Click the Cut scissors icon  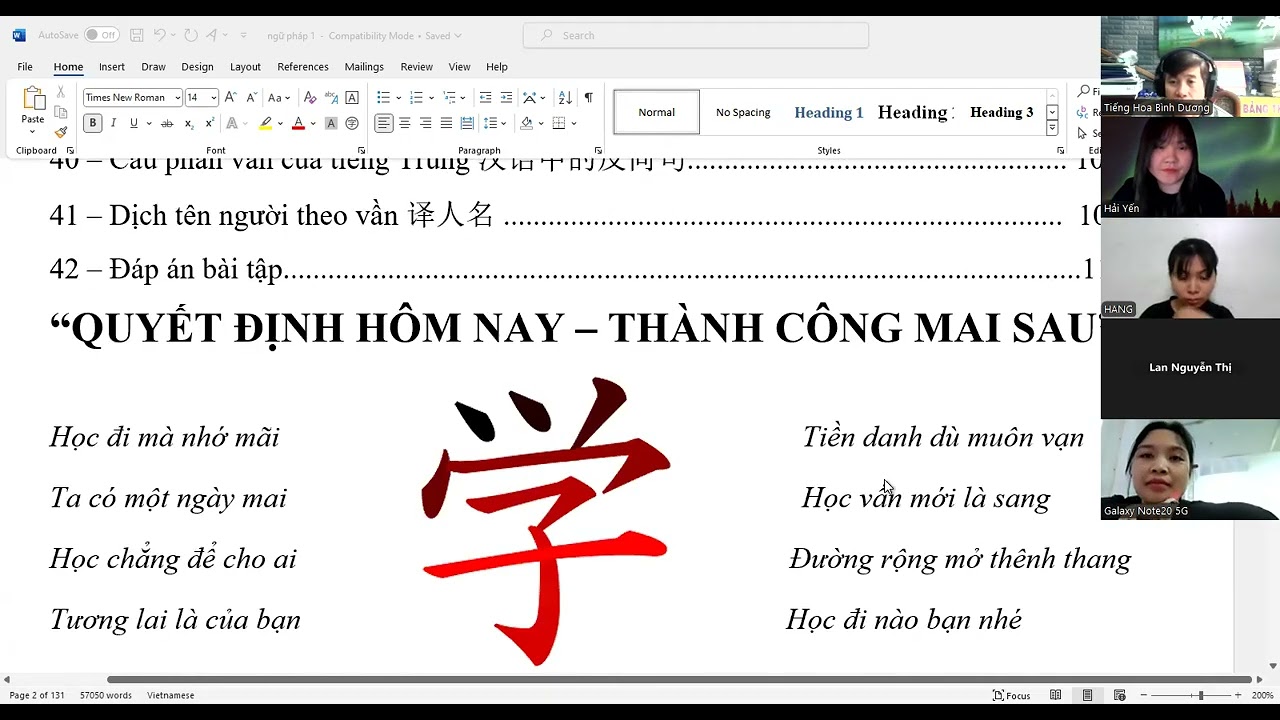(61, 92)
